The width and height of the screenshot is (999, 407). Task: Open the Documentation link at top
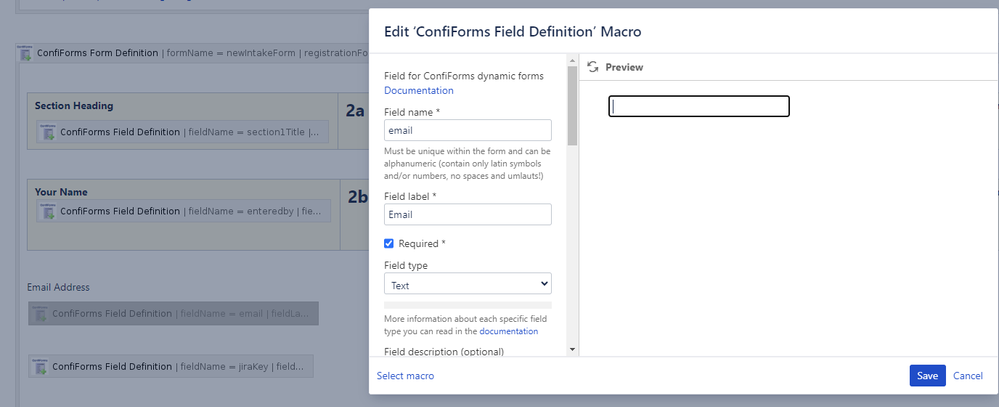pyautogui.click(x=419, y=90)
